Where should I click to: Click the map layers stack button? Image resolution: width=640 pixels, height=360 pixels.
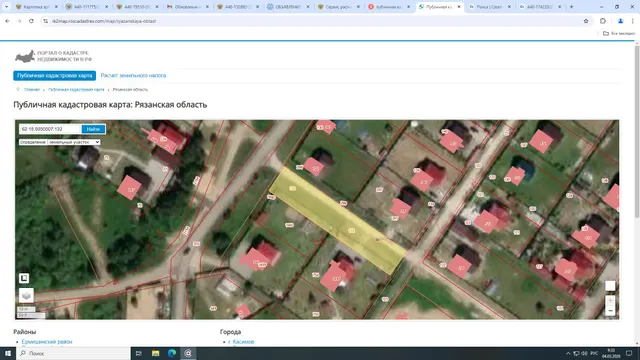26,295
